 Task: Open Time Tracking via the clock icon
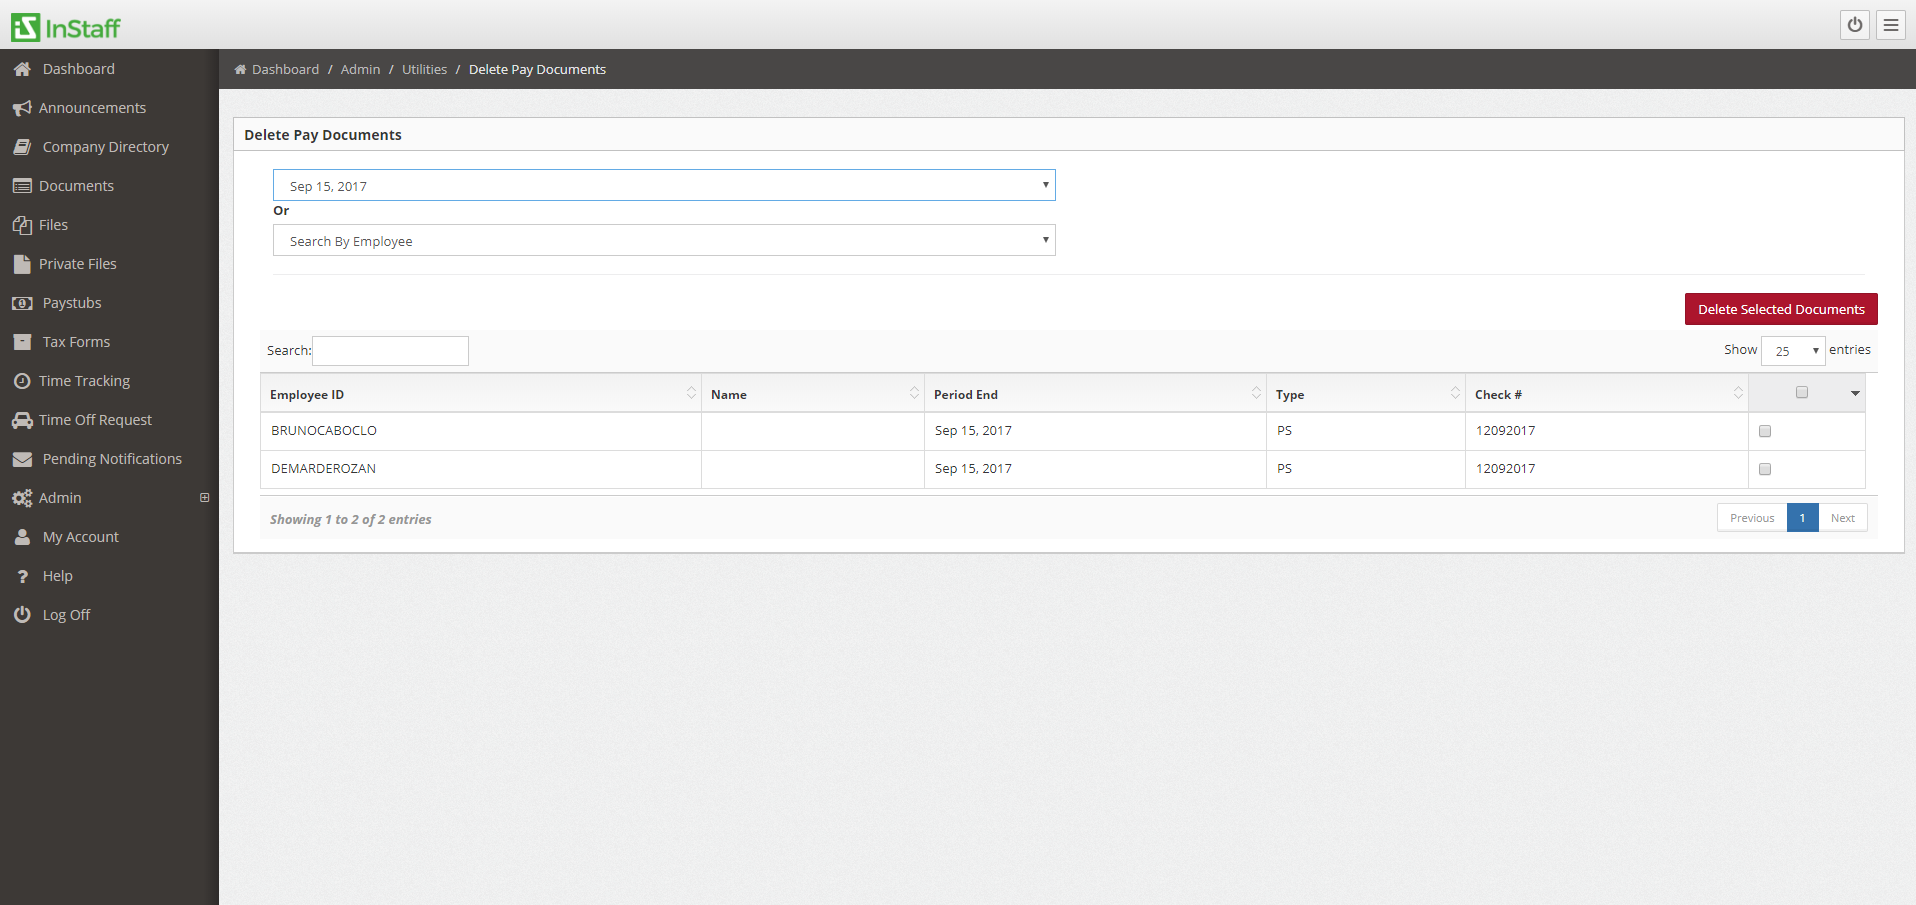click(x=22, y=380)
